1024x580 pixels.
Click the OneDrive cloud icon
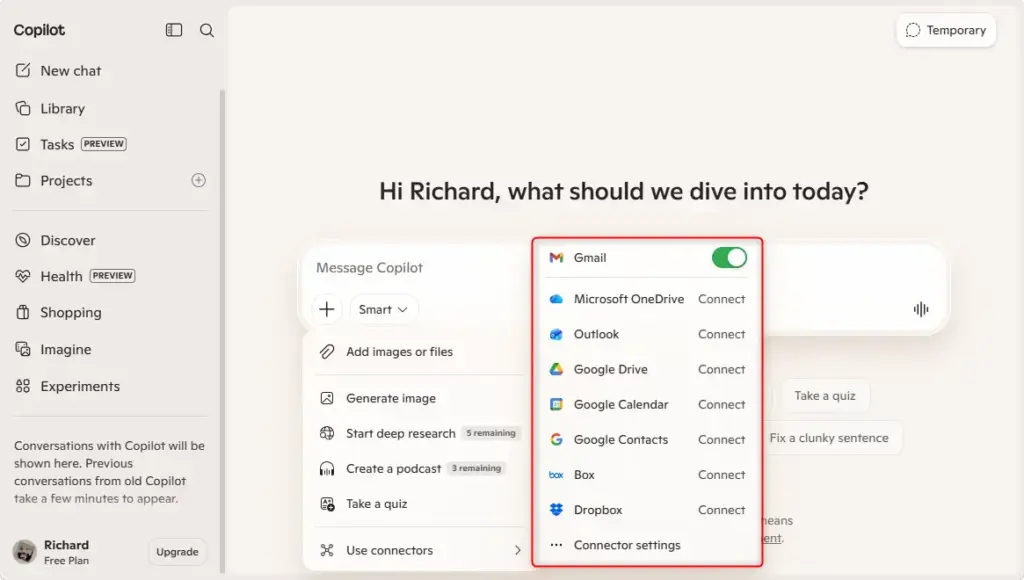click(556, 298)
